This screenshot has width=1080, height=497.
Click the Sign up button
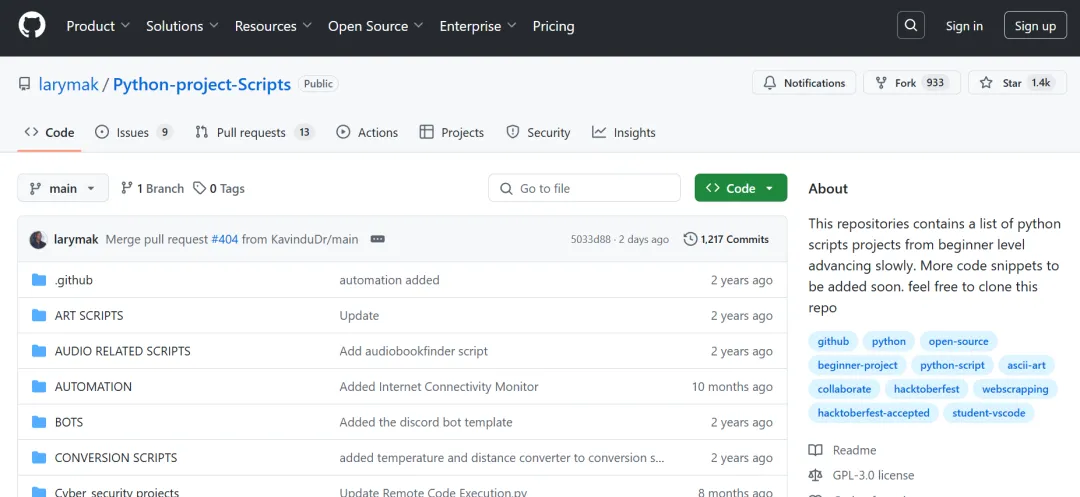[x=1035, y=26]
